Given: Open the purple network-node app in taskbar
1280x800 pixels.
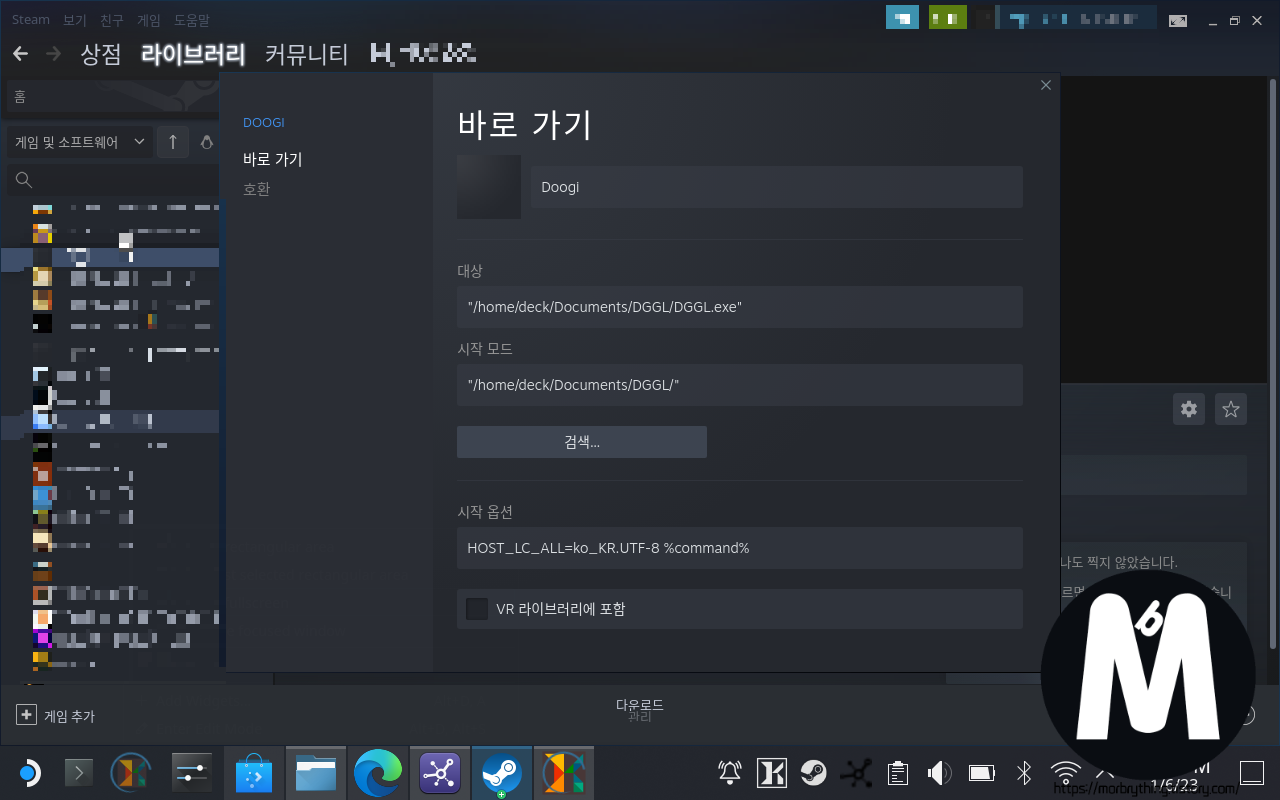Looking at the screenshot, I should click(x=440, y=773).
